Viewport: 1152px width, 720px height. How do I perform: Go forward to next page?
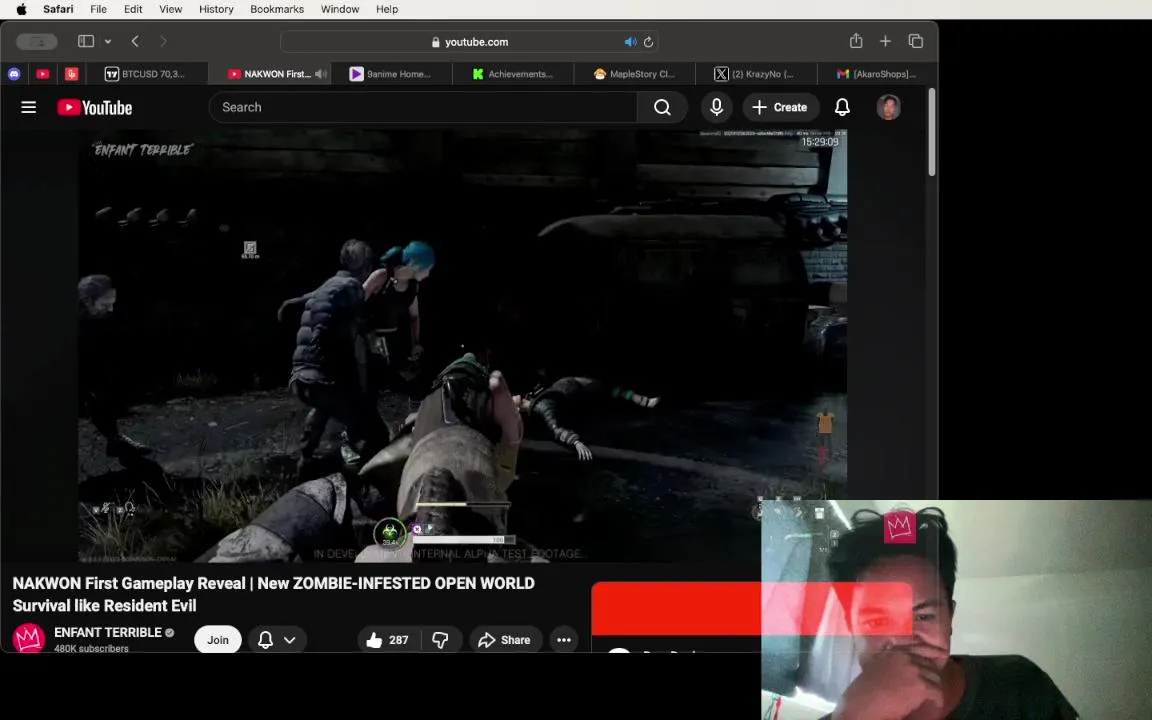[163, 41]
